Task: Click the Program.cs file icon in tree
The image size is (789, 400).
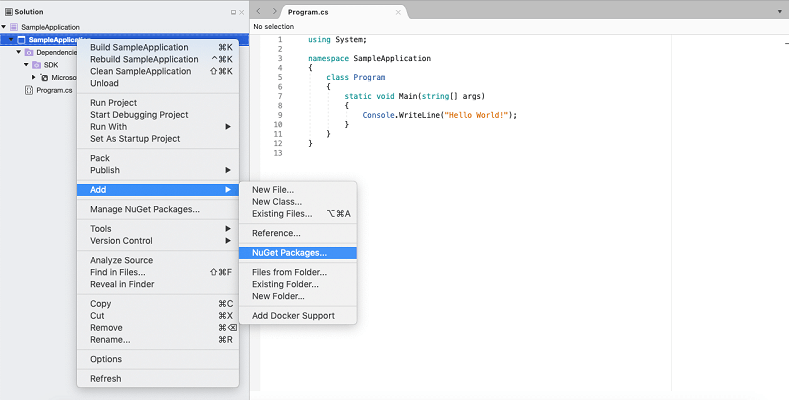Action: (x=29, y=90)
